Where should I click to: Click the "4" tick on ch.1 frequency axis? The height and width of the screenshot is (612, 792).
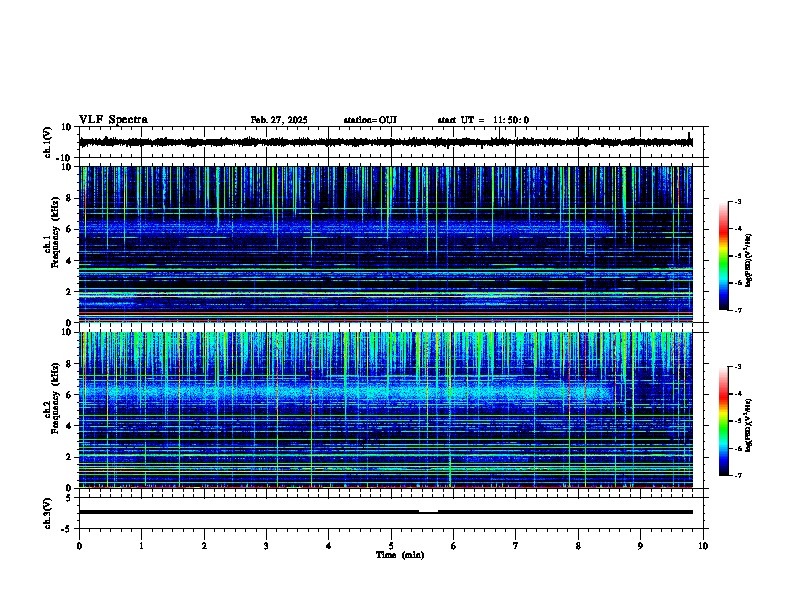pyautogui.click(x=70, y=261)
